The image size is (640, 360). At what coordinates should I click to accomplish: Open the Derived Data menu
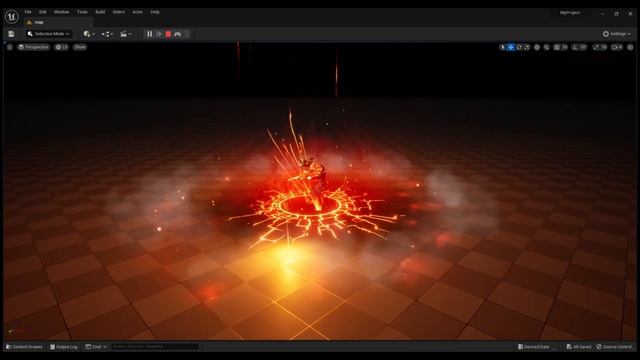533,347
